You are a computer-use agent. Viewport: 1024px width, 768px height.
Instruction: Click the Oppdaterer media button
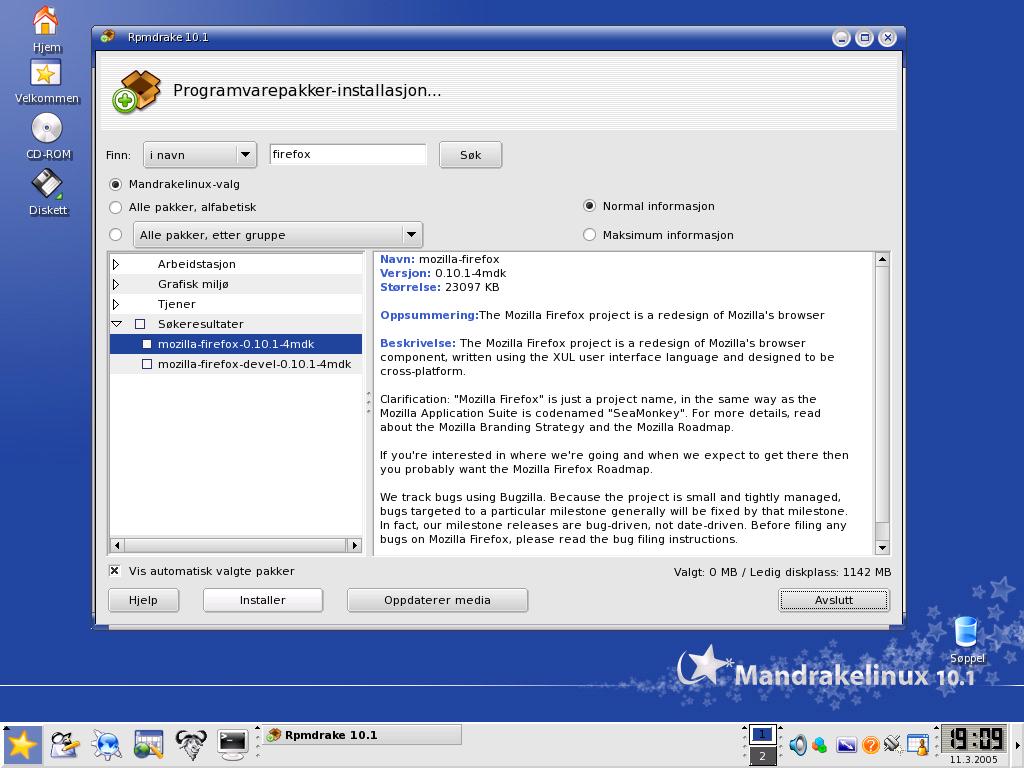tap(437, 600)
